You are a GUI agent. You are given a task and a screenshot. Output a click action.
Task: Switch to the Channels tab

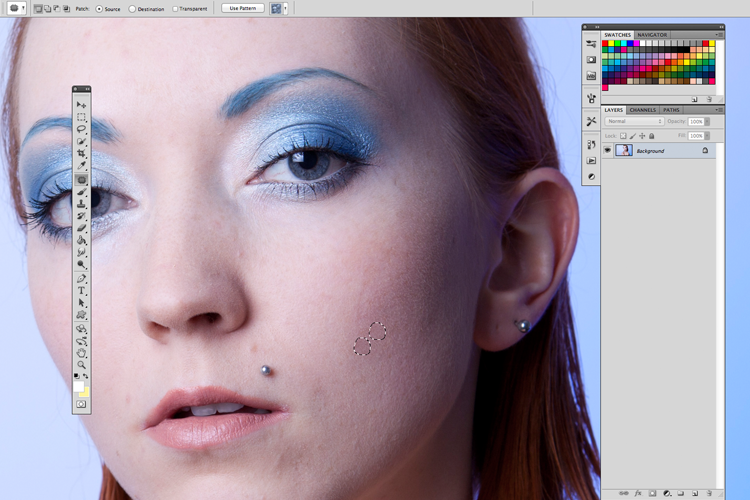click(x=642, y=110)
